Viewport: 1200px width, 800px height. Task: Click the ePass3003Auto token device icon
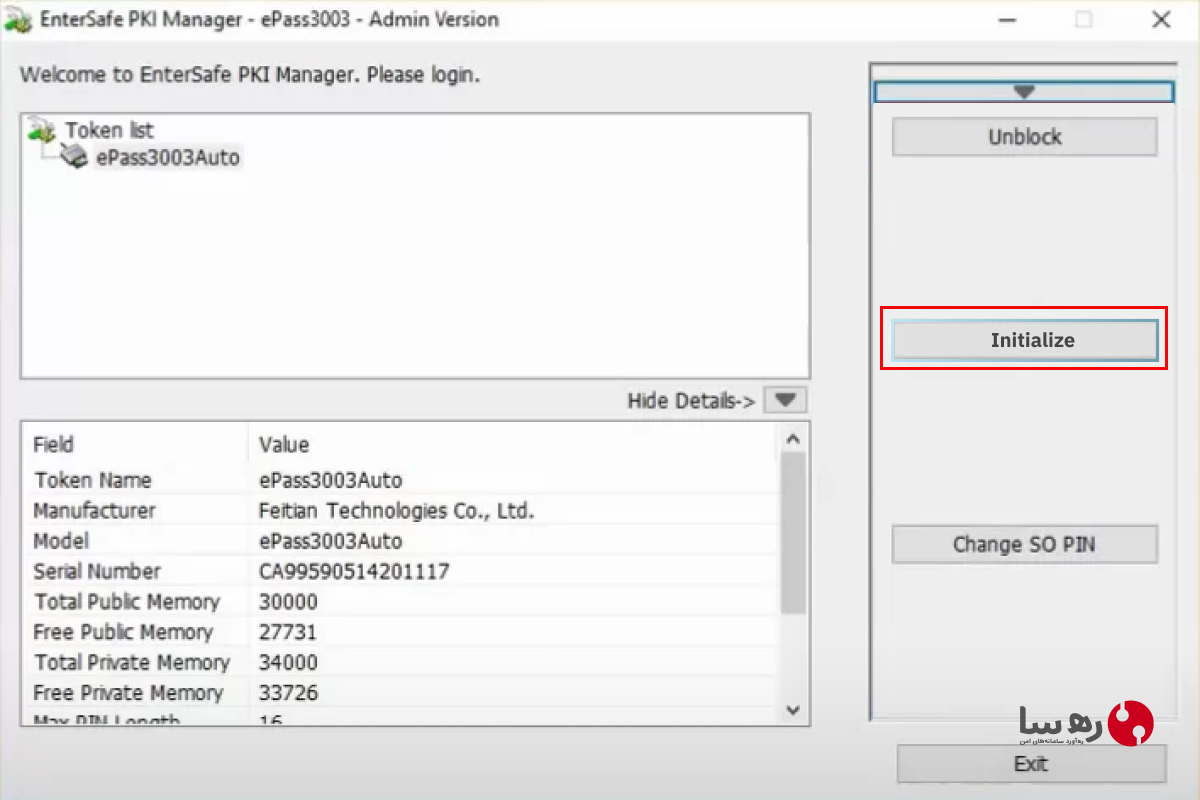pos(74,155)
